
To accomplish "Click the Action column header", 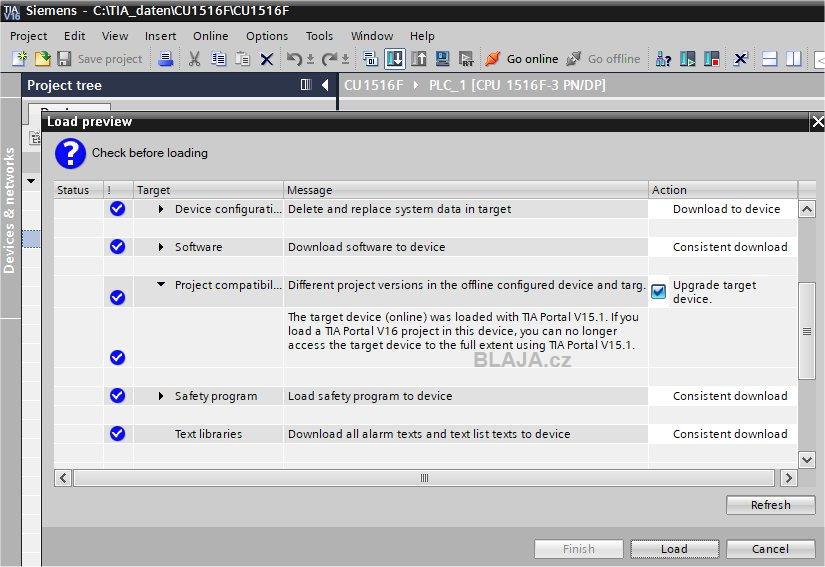I will point(723,189).
